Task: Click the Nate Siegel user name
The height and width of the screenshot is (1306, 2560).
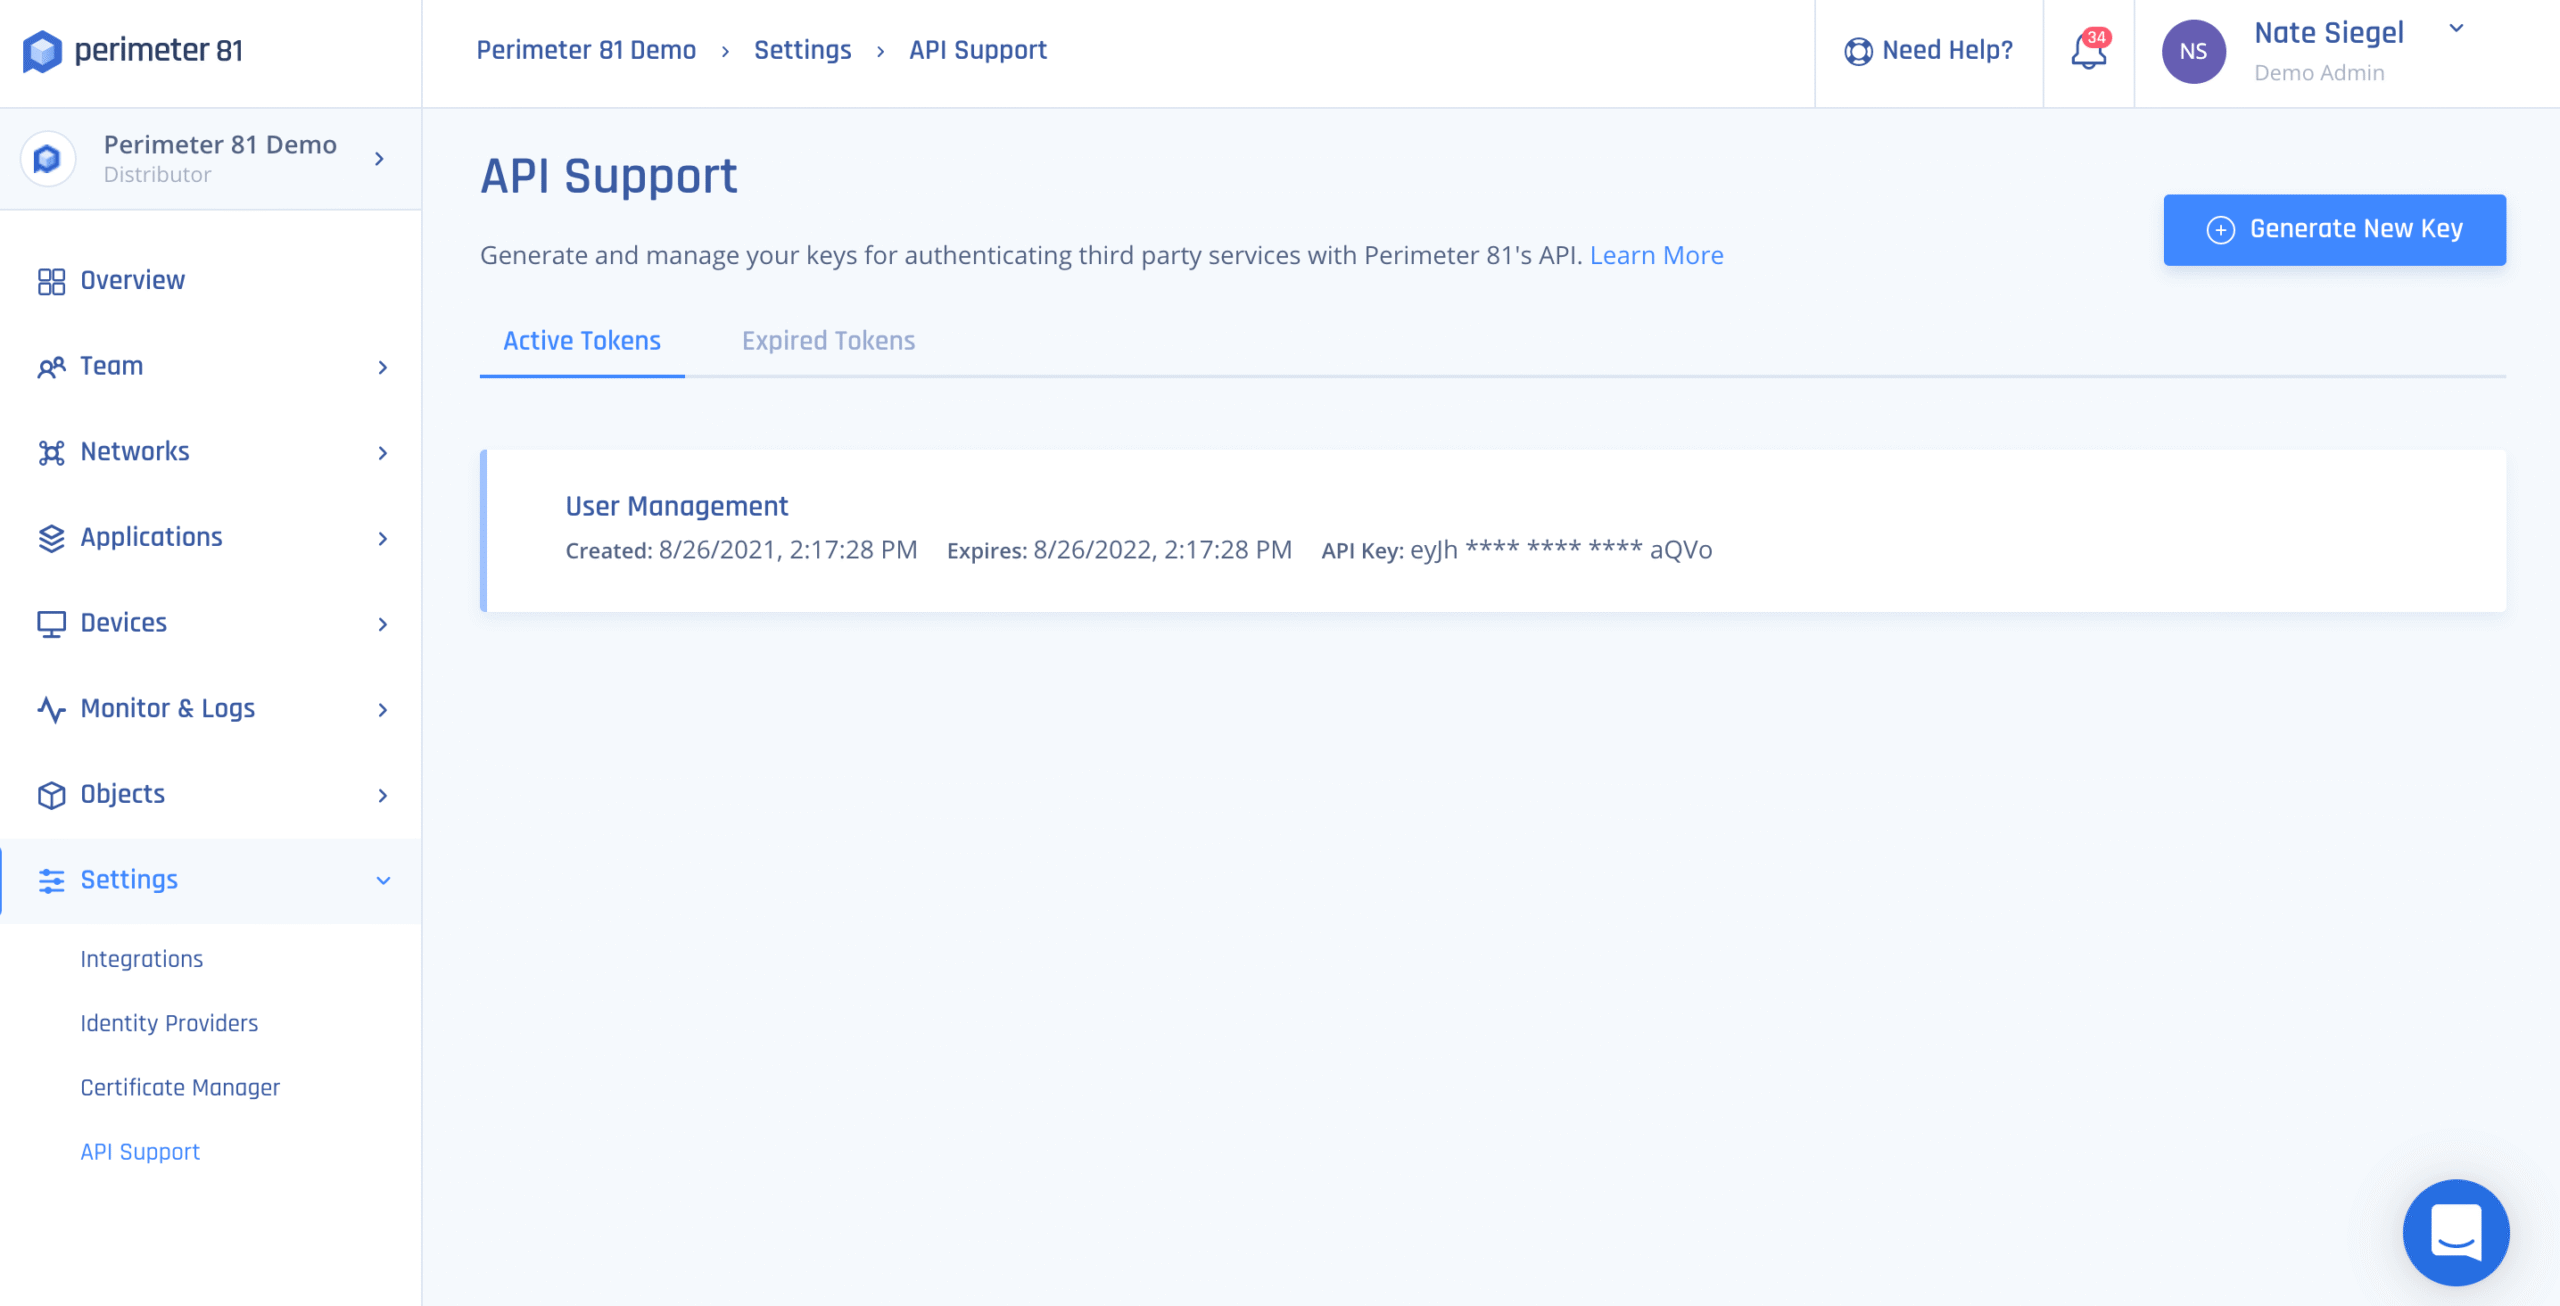Action: point(2329,33)
